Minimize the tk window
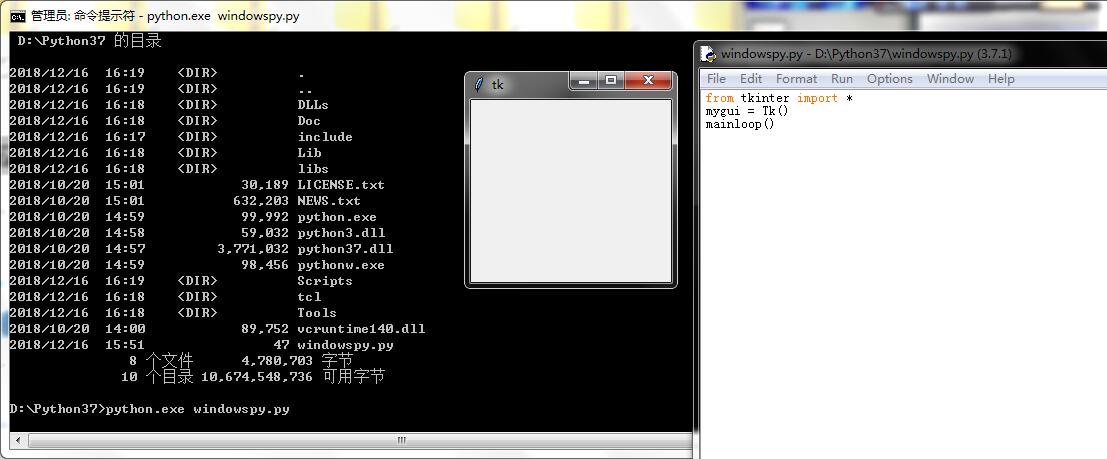This screenshot has width=1107, height=459. [x=584, y=81]
